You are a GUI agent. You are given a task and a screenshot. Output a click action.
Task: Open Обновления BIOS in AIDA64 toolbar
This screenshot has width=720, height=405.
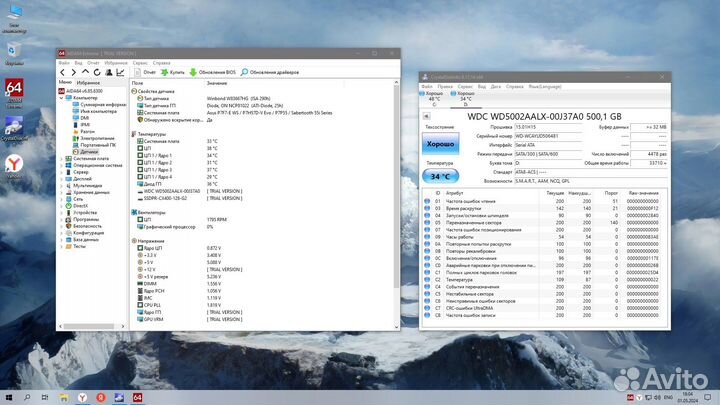tap(213, 72)
